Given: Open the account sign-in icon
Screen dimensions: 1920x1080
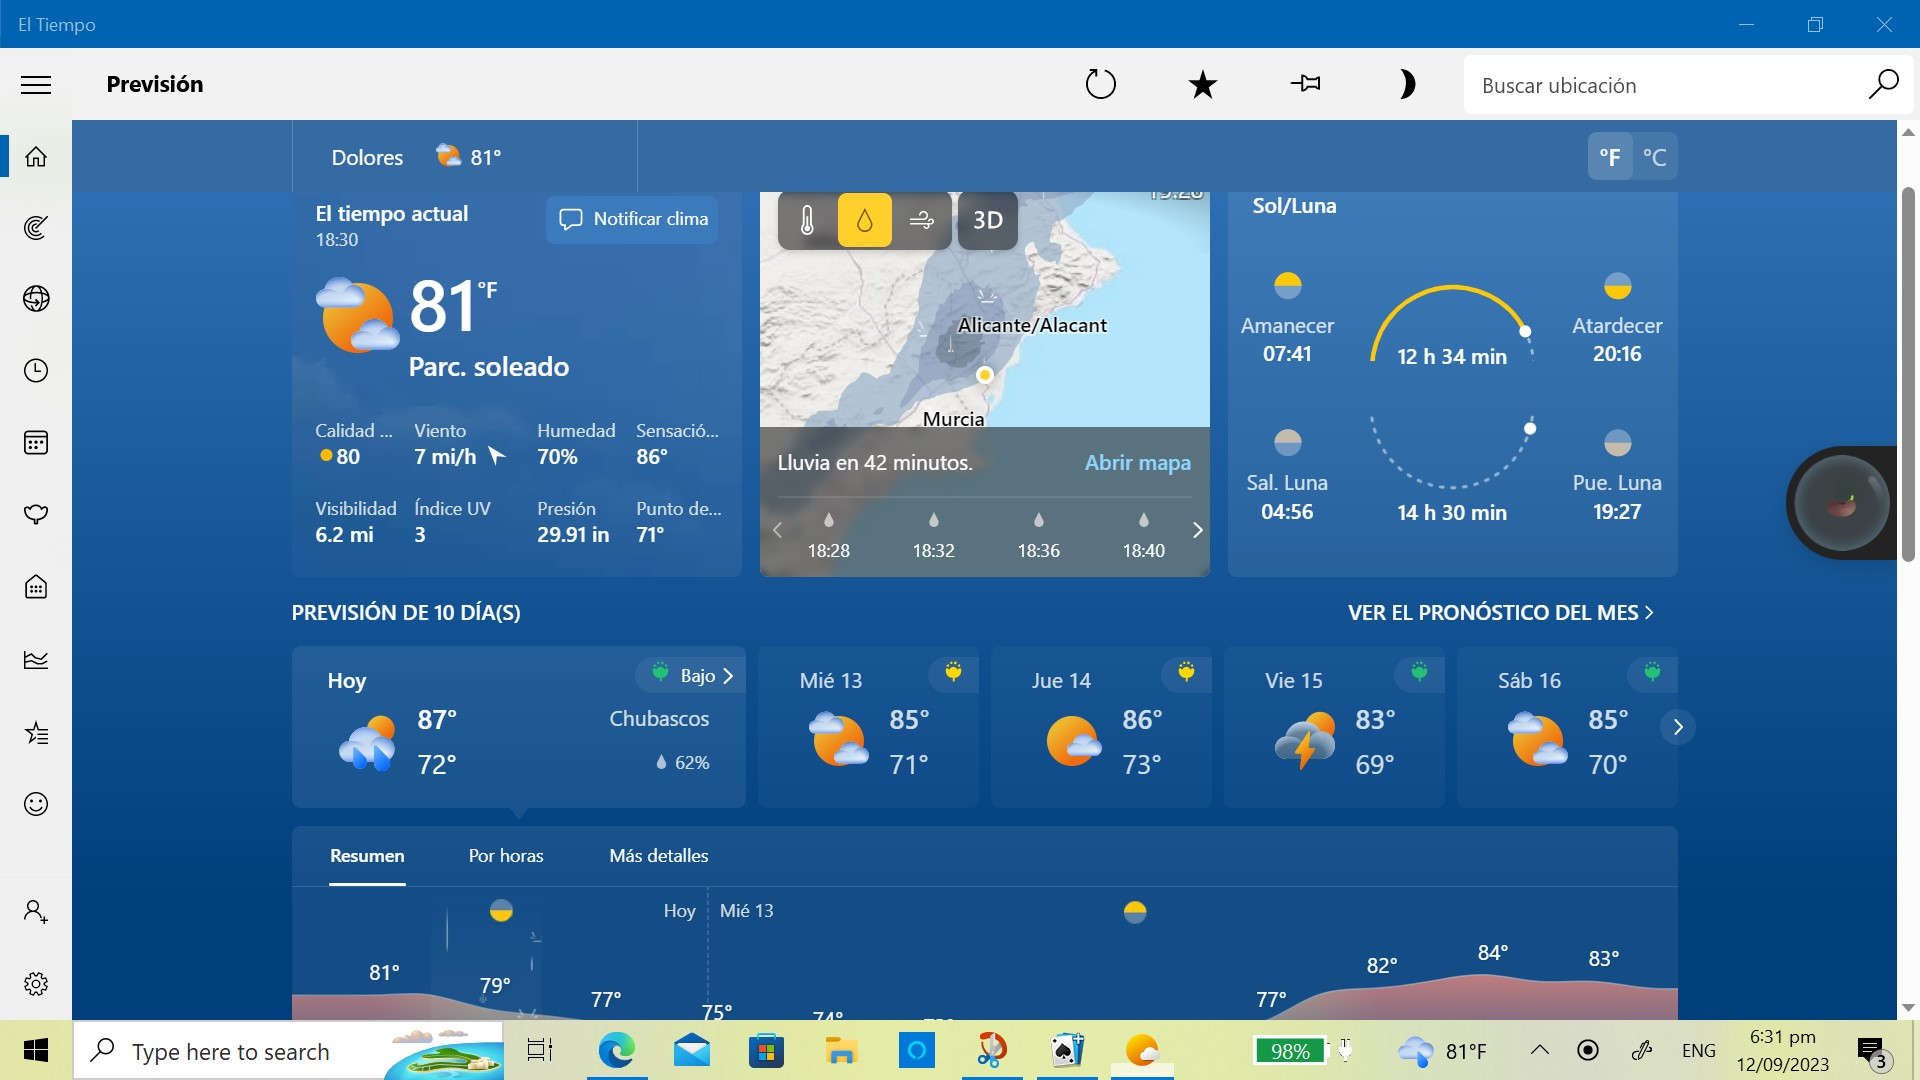Looking at the screenshot, I should coord(36,912).
